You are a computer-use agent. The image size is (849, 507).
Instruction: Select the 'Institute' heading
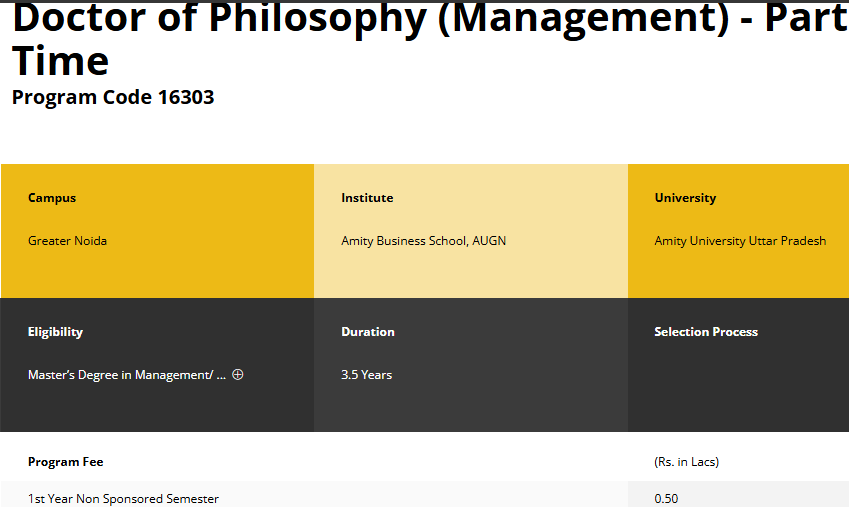tap(367, 198)
